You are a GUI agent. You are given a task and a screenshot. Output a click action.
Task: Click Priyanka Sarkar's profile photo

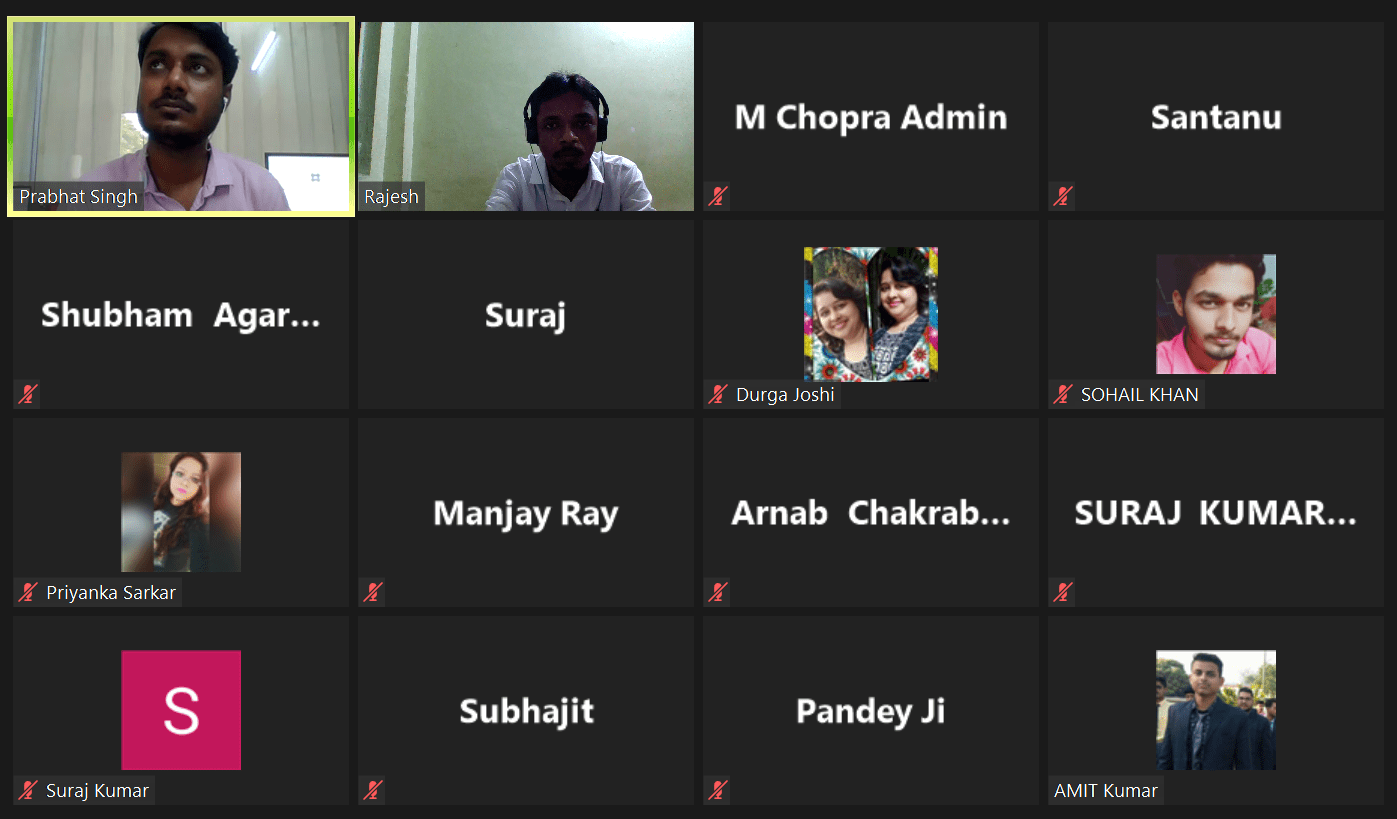[181, 512]
